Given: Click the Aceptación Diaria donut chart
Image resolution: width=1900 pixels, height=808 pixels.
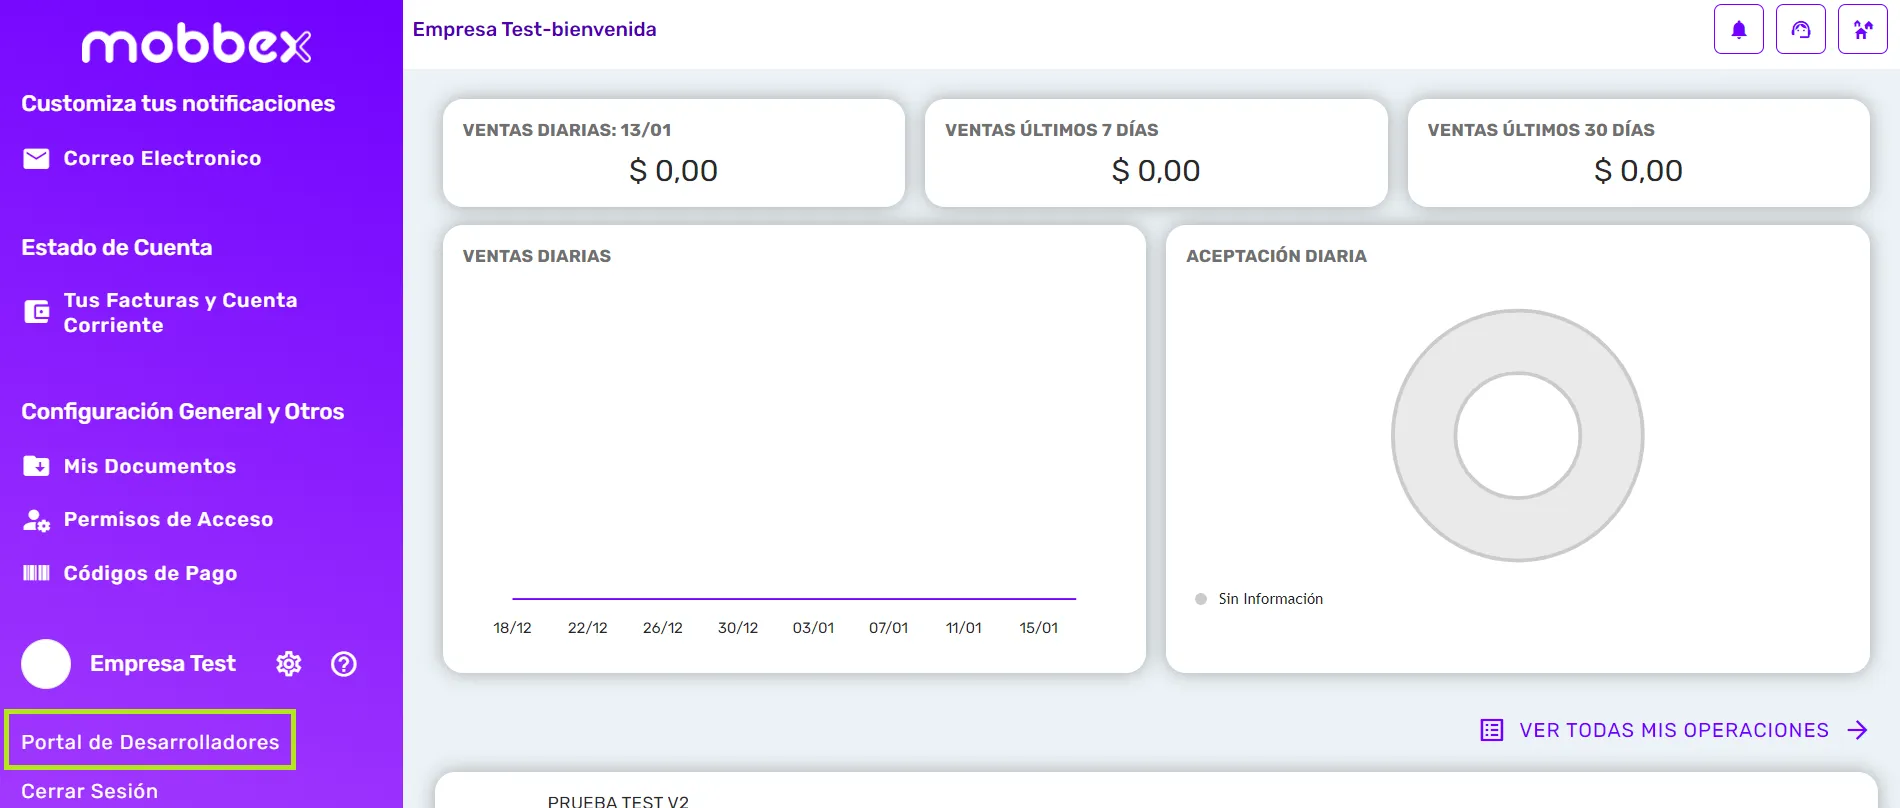Looking at the screenshot, I should (1517, 435).
